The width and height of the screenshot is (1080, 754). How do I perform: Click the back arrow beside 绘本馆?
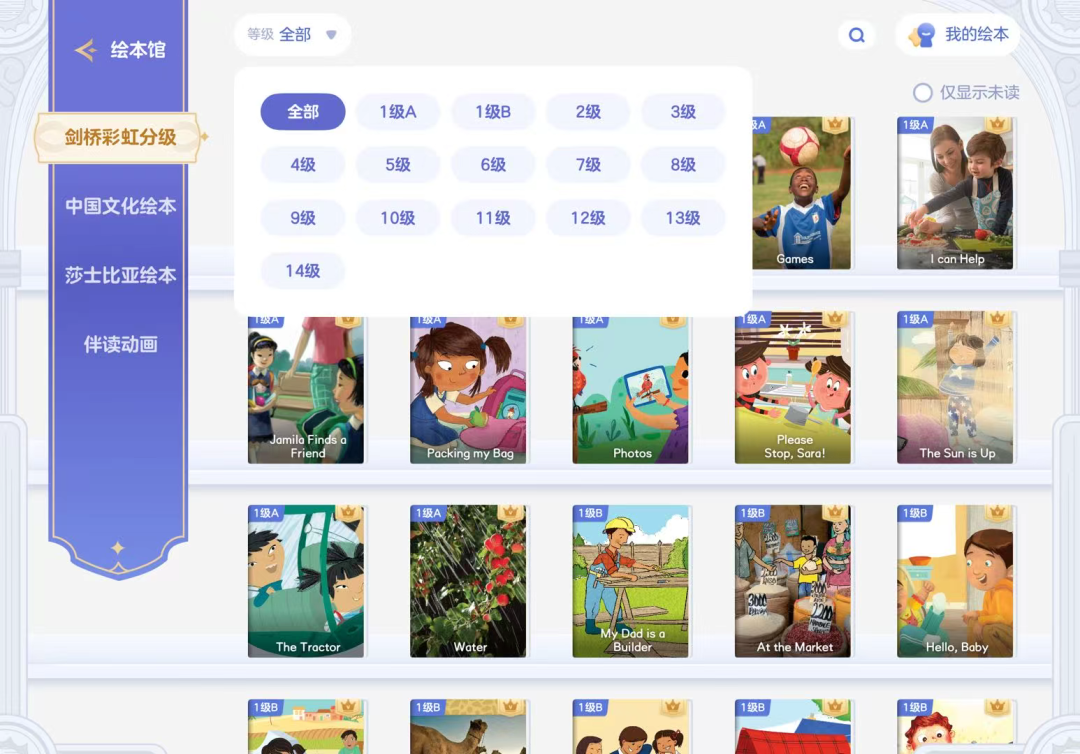click(85, 50)
